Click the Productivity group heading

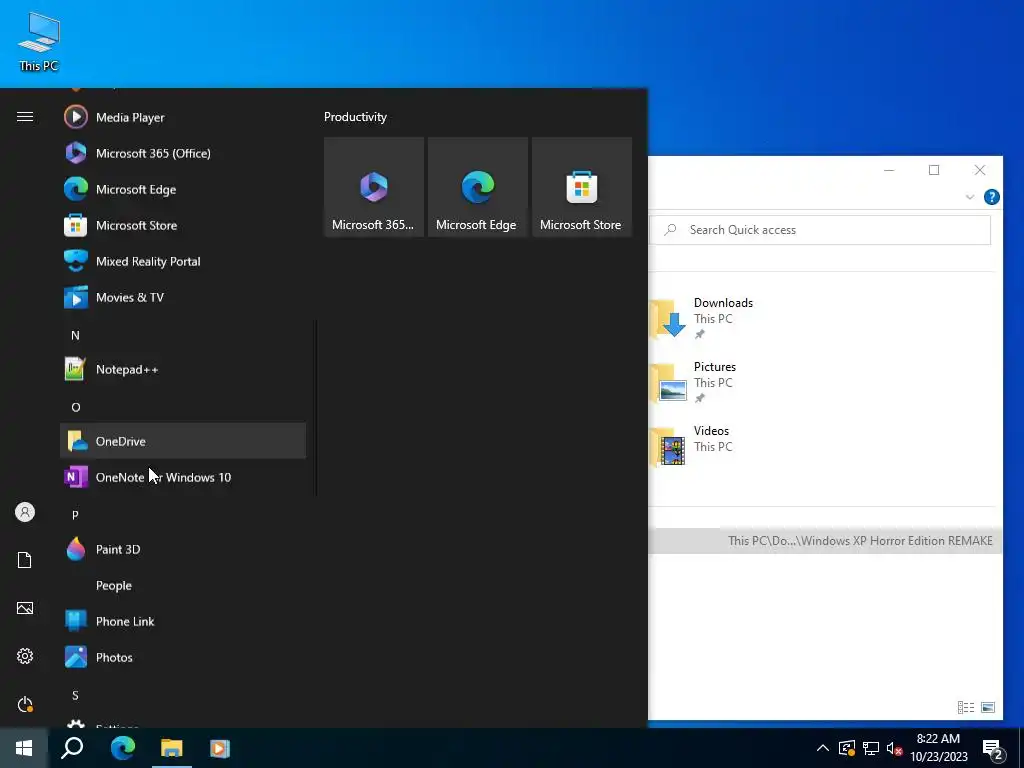click(x=355, y=117)
